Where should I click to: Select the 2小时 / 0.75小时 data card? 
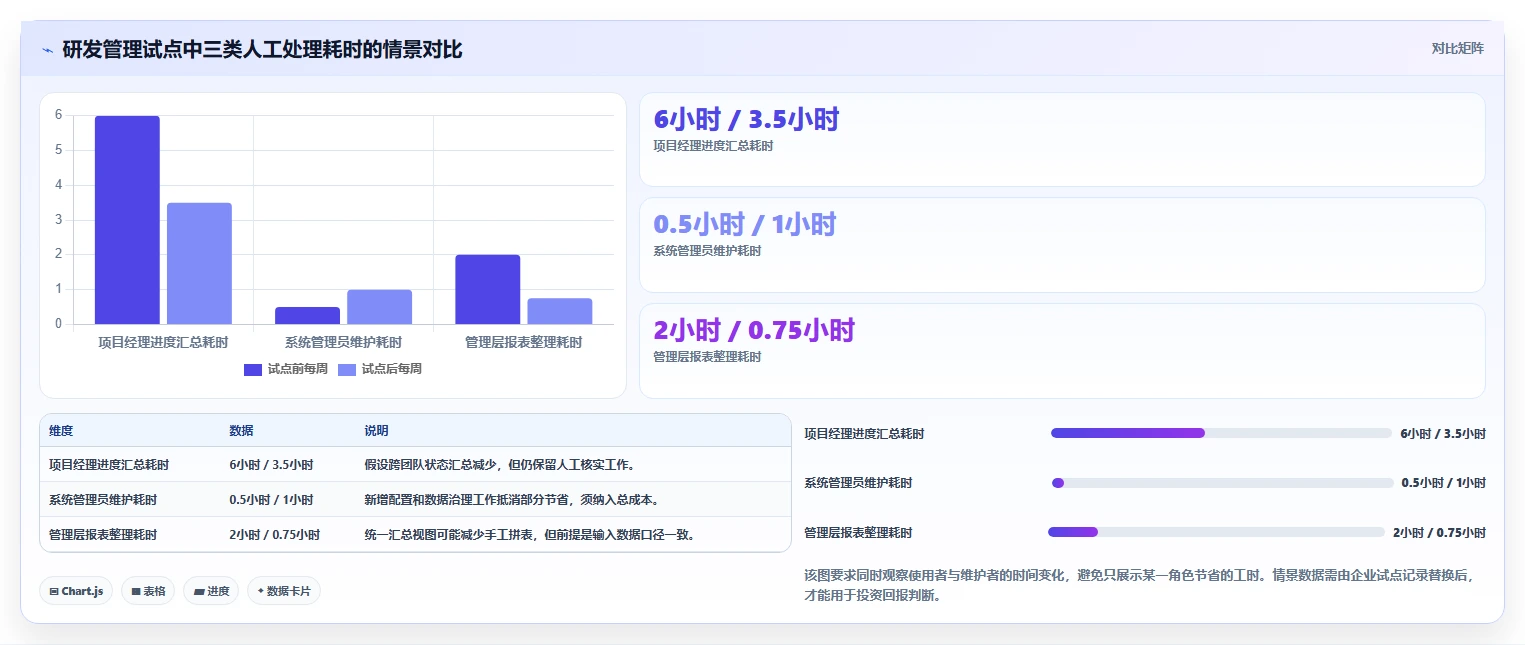1062,351
